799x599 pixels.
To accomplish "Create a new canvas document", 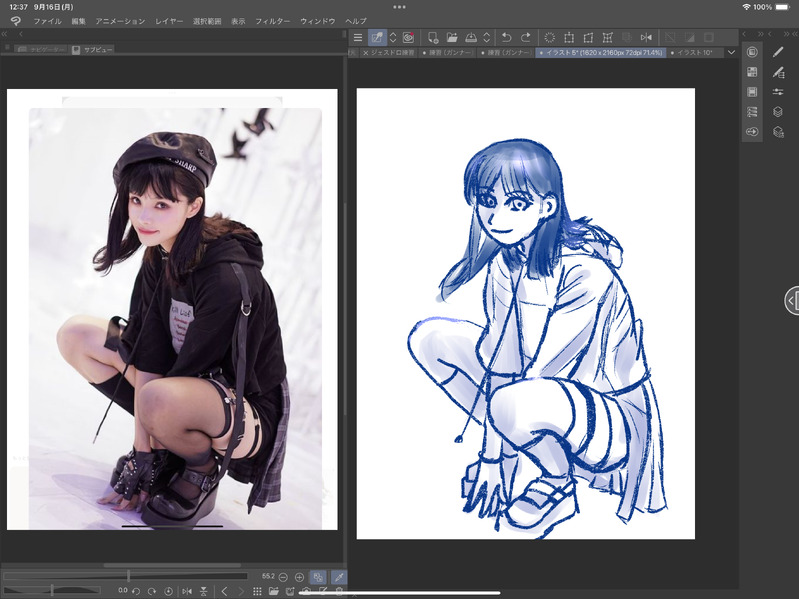I will tap(433, 38).
